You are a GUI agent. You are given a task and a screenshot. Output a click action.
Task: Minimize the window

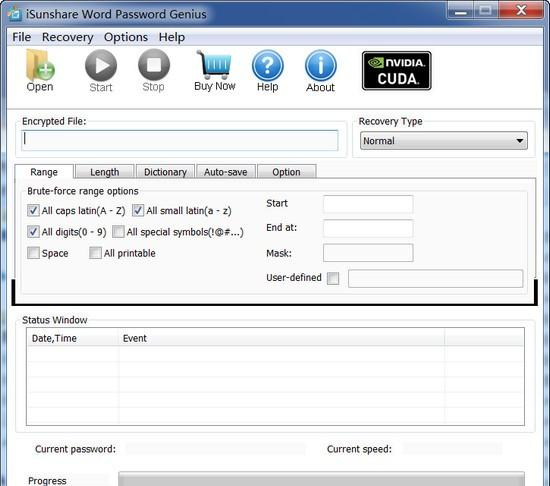point(461,10)
